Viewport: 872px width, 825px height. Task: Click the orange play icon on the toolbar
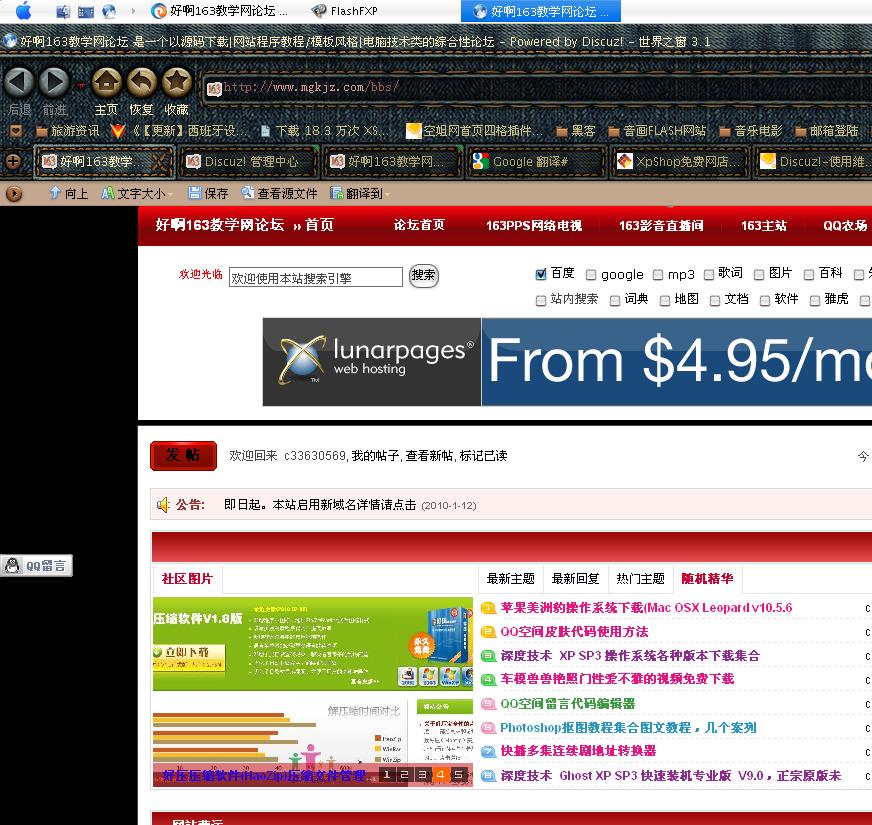(14, 194)
